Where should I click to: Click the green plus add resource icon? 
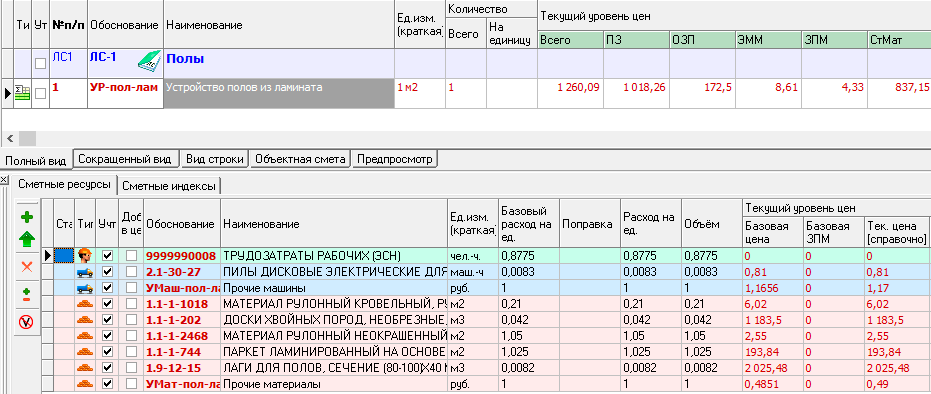[x=27, y=218]
